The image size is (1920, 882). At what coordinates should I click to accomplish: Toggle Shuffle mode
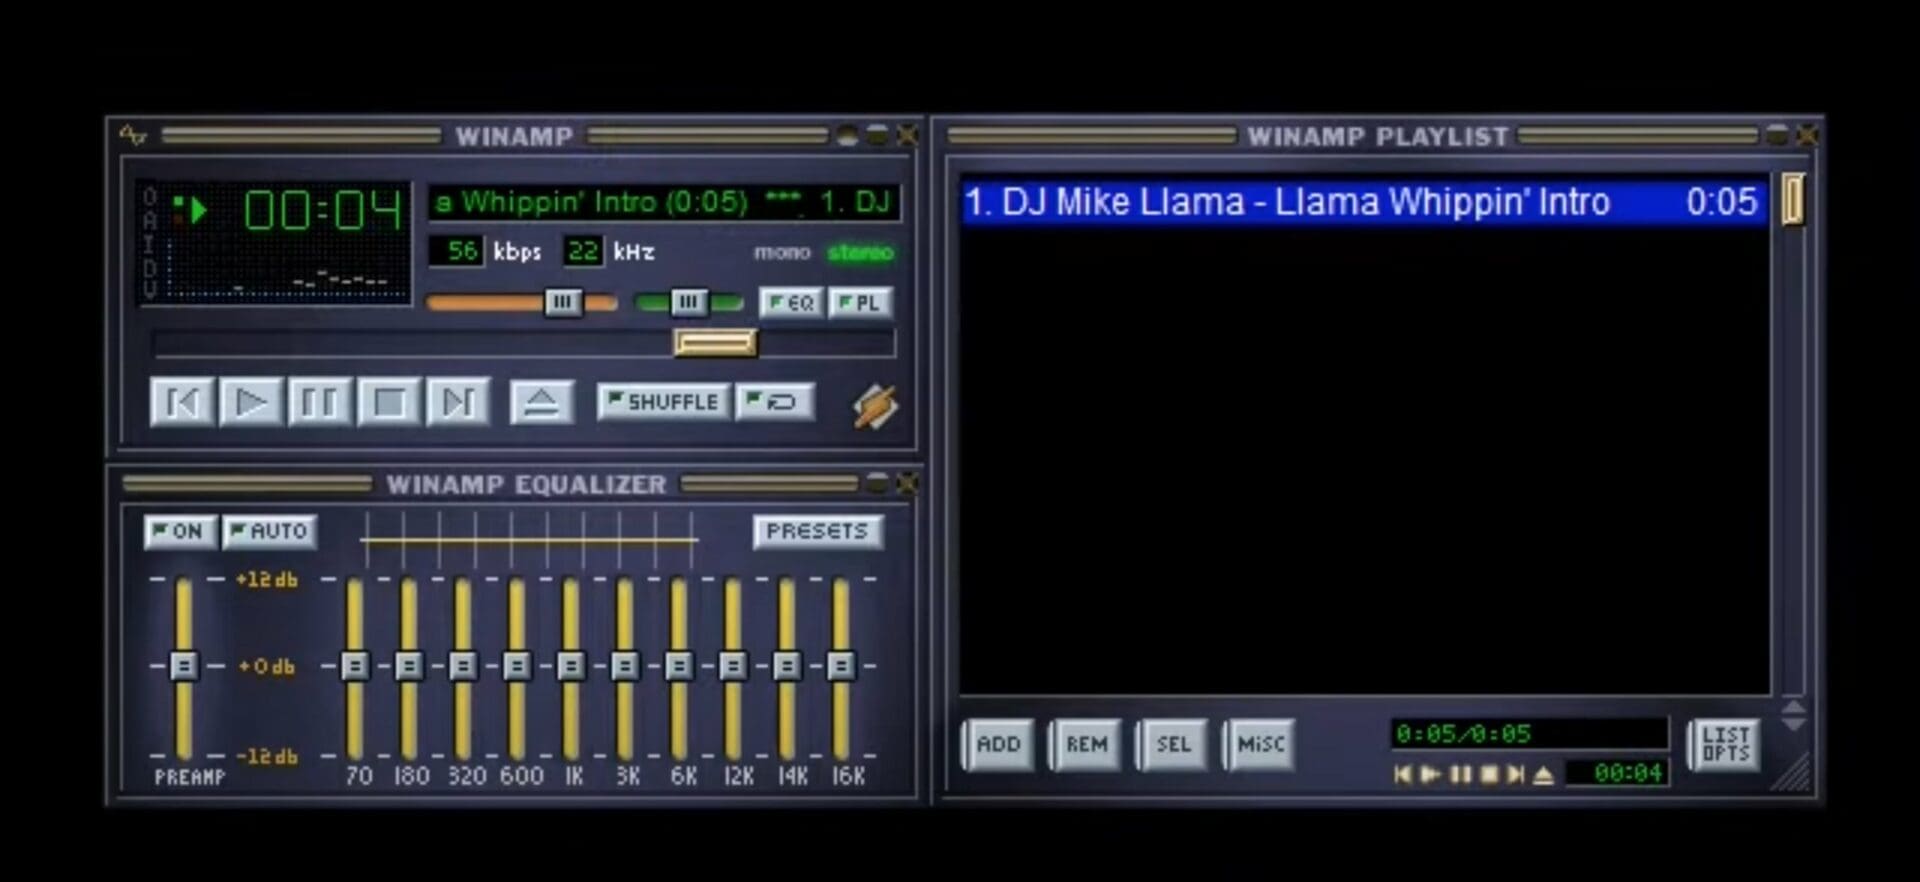[663, 402]
